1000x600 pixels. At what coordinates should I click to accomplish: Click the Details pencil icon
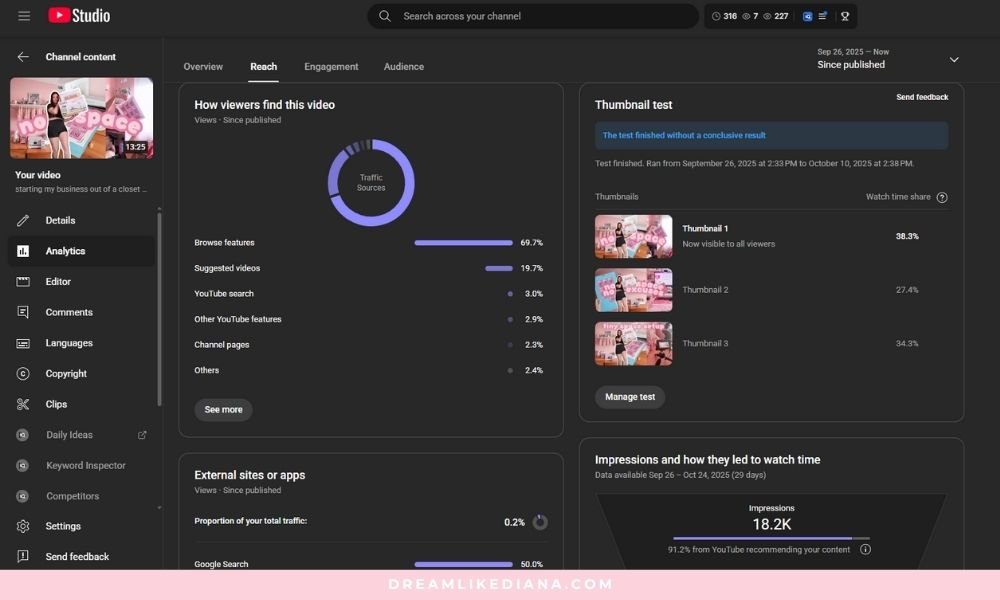click(x=23, y=221)
